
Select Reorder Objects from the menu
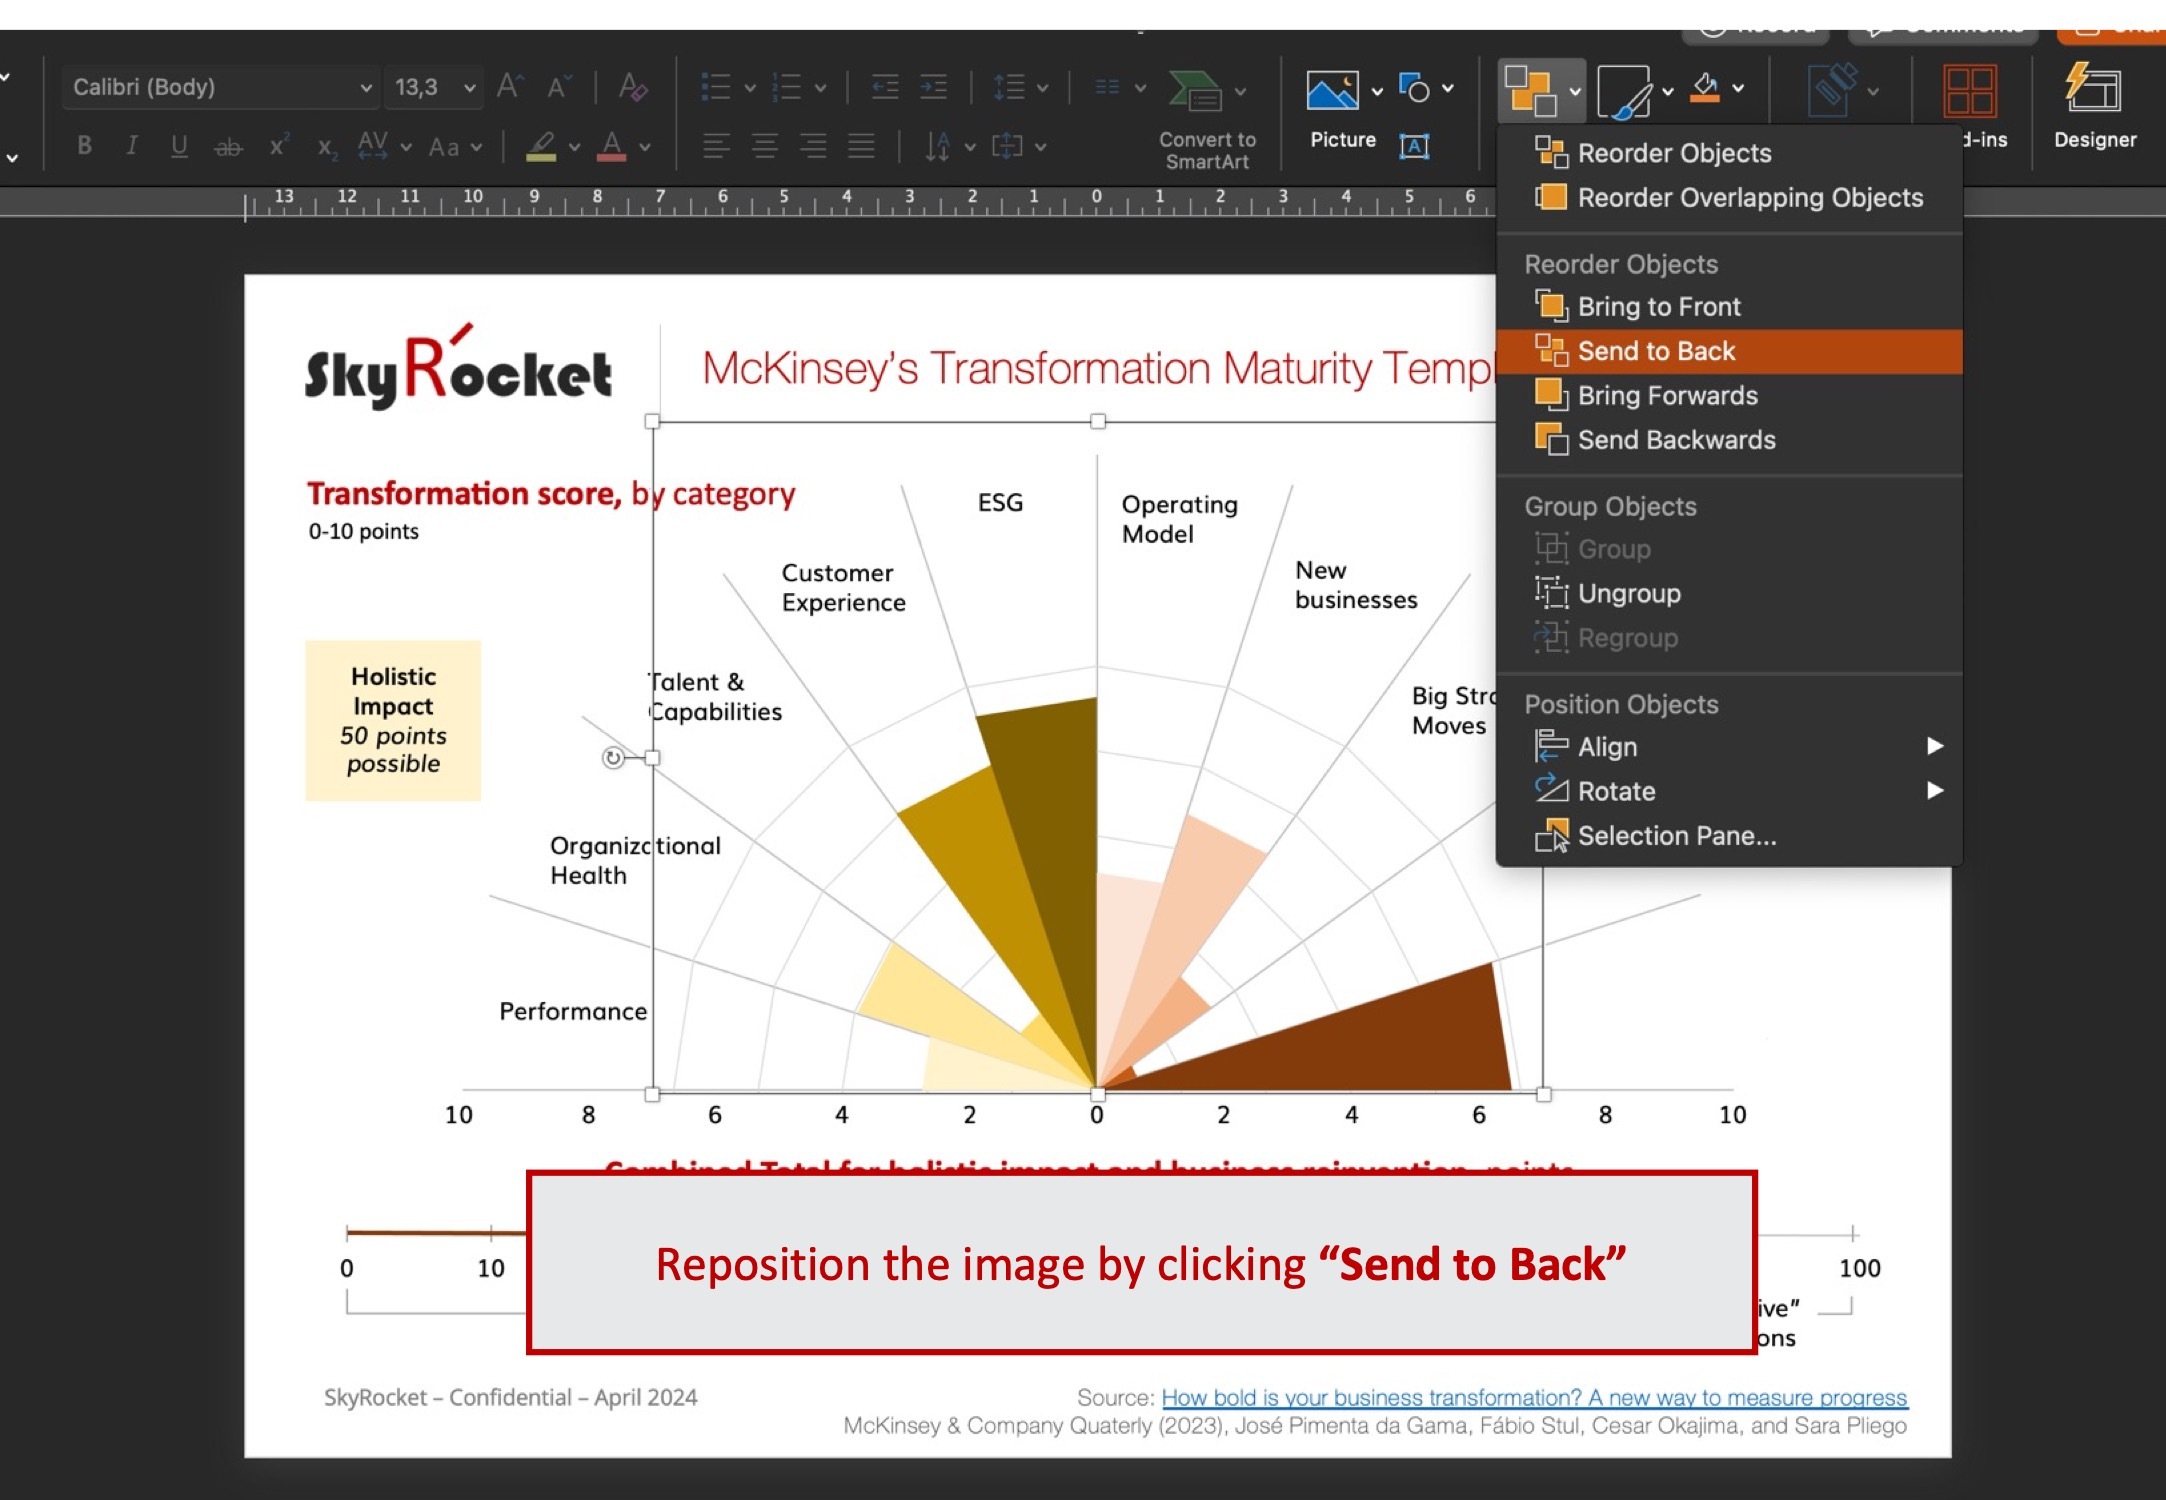pos(1730,153)
